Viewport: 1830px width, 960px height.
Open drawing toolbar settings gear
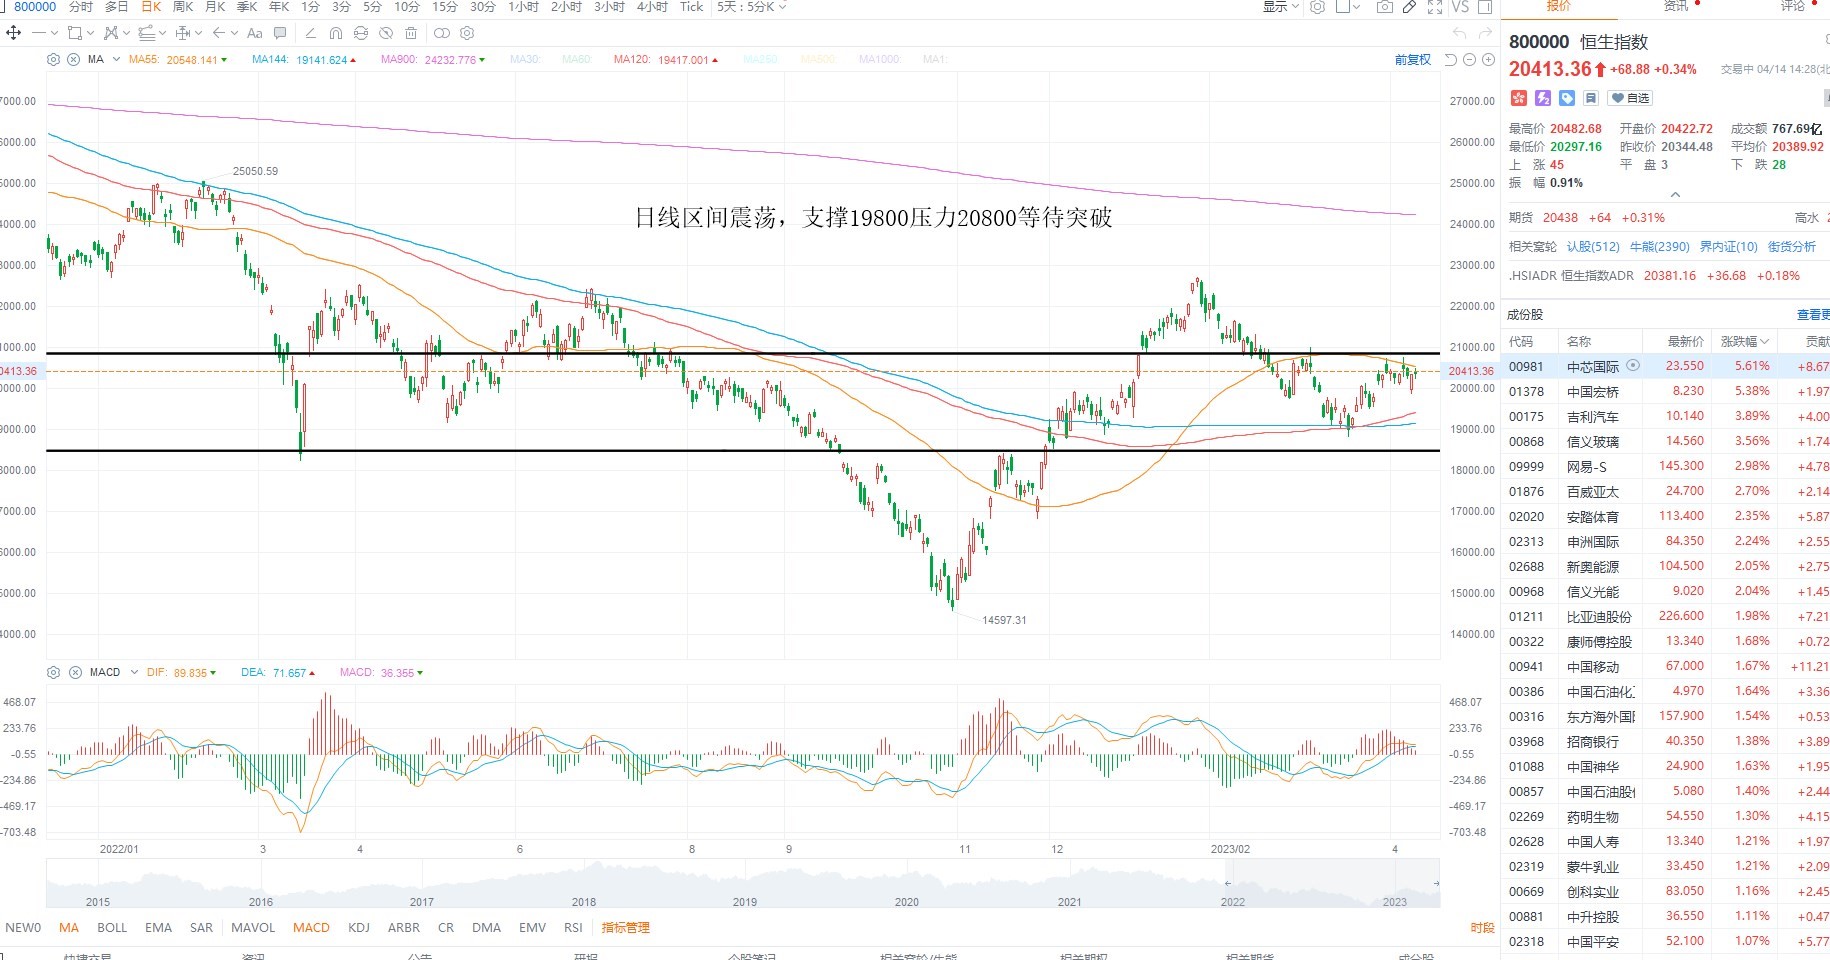click(467, 33)
